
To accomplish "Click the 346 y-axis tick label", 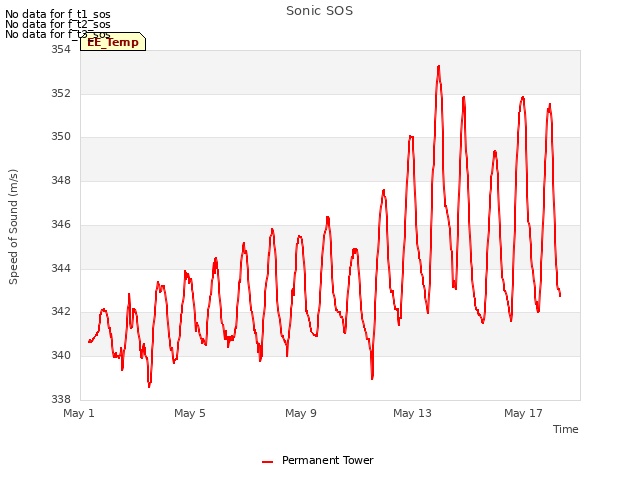I will coord(61,224).
